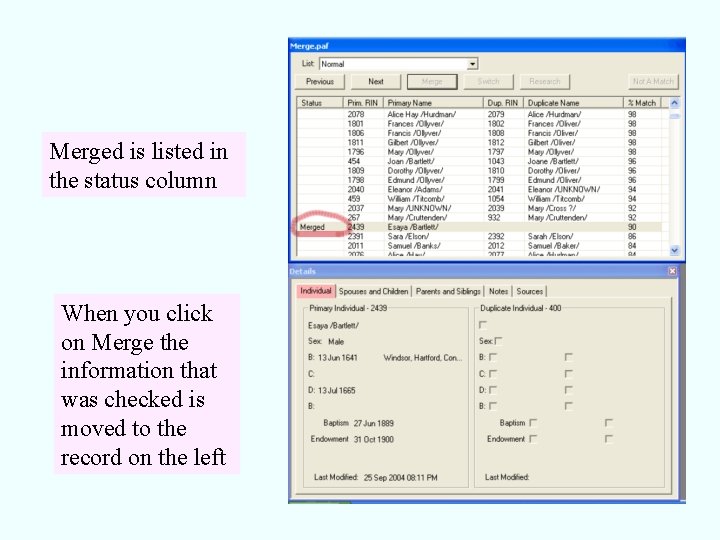The height and width of the screenshot is (540, 720).
Task: Select primary name Joan /Bartlett/
Action: pyautogui.click(x=411, y=161)
